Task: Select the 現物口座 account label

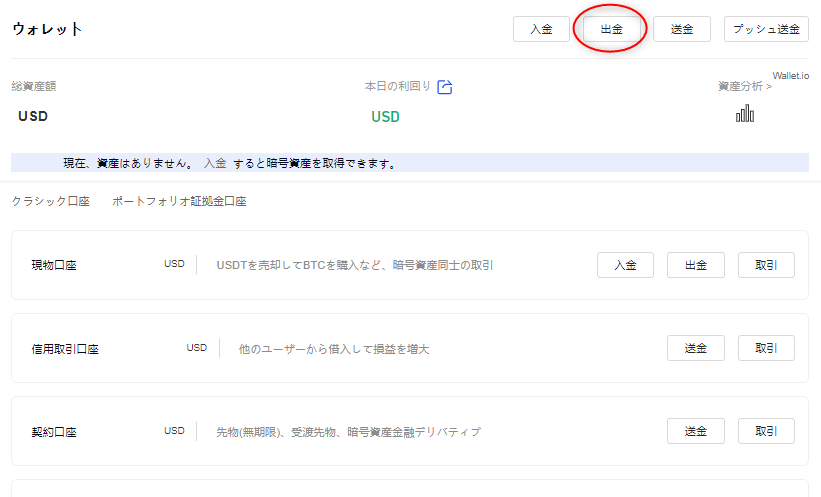Action: [x=54, y=266]
